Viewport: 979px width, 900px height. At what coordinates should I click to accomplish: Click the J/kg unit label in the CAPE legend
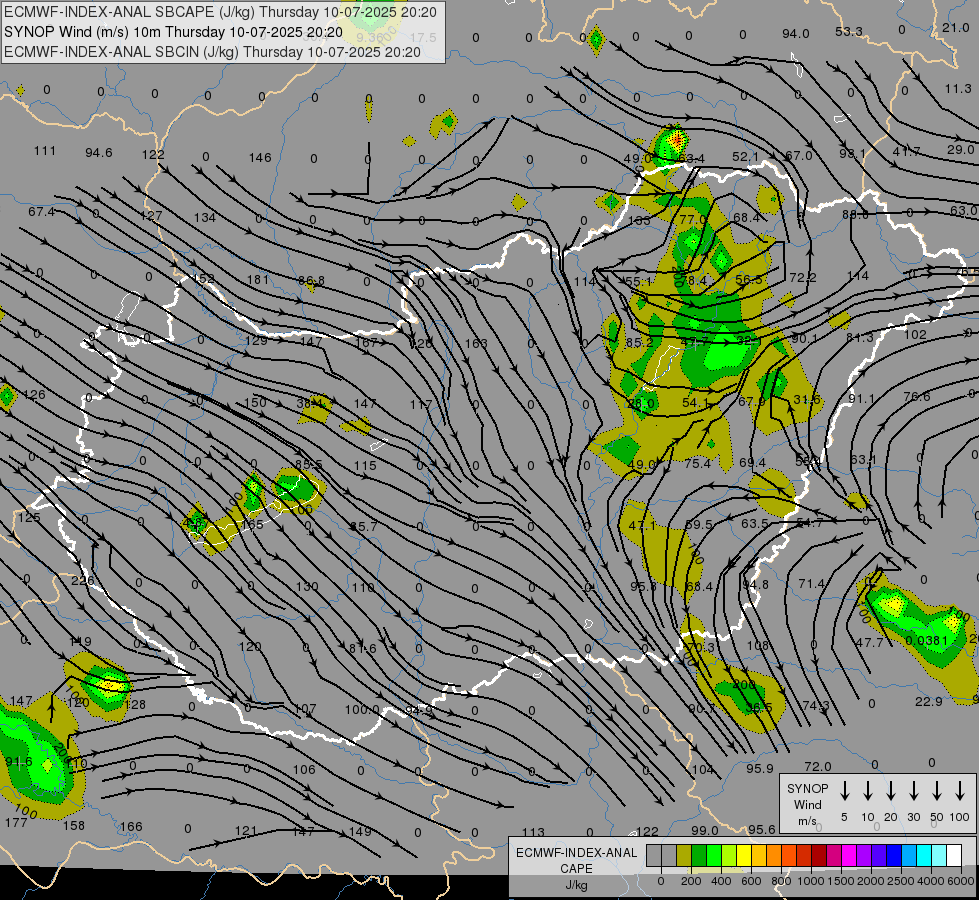(576, 885)
